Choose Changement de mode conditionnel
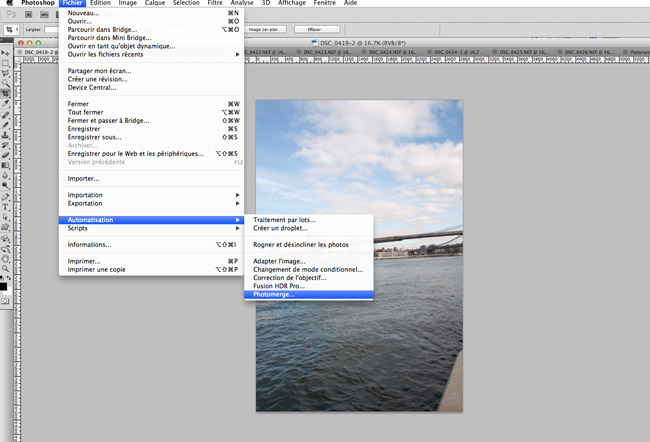 point(309,270)
